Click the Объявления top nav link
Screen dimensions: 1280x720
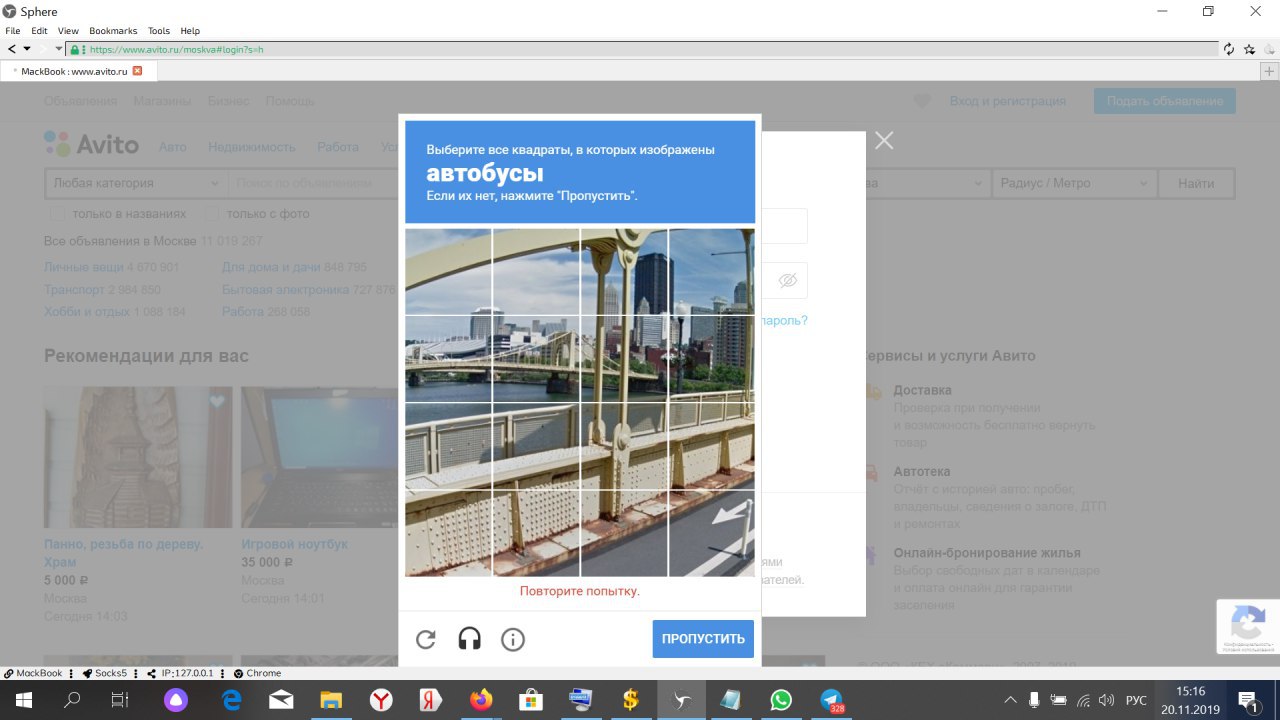tap(81, 101)
